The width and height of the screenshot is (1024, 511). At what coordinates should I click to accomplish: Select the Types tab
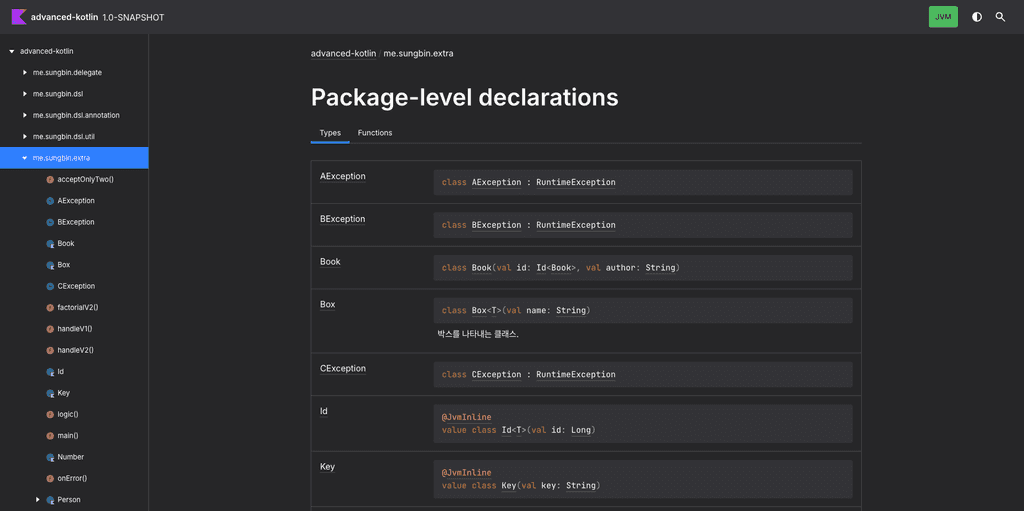[x=330, y=133]
